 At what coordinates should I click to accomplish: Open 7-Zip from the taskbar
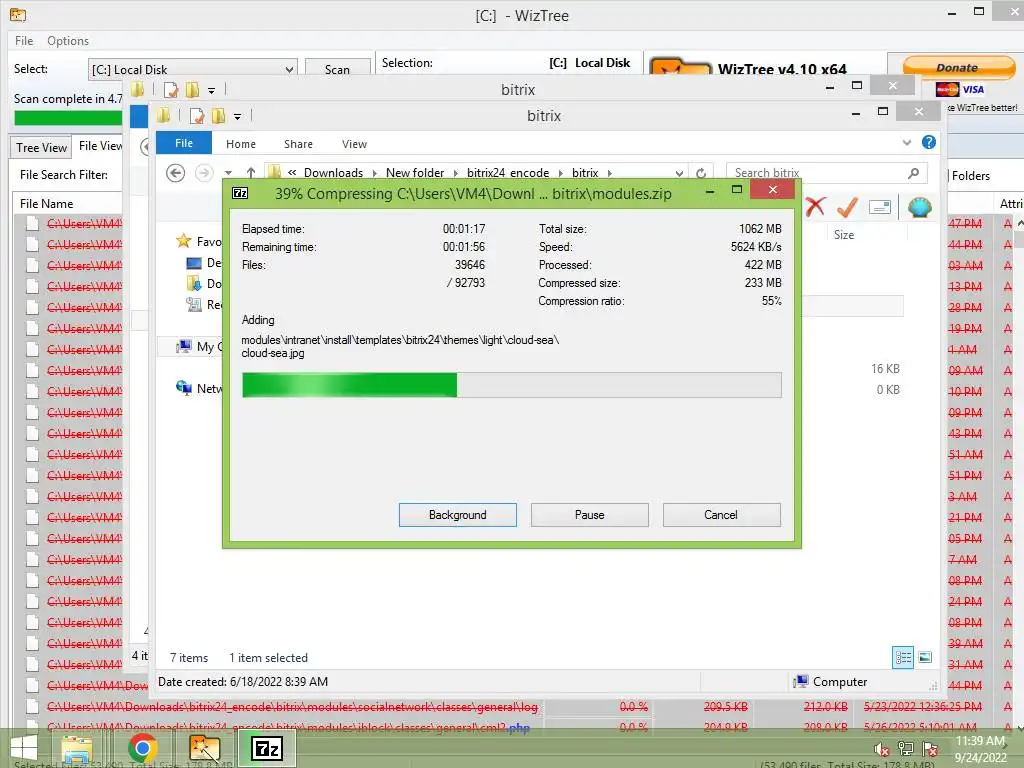tap(267, 748)
